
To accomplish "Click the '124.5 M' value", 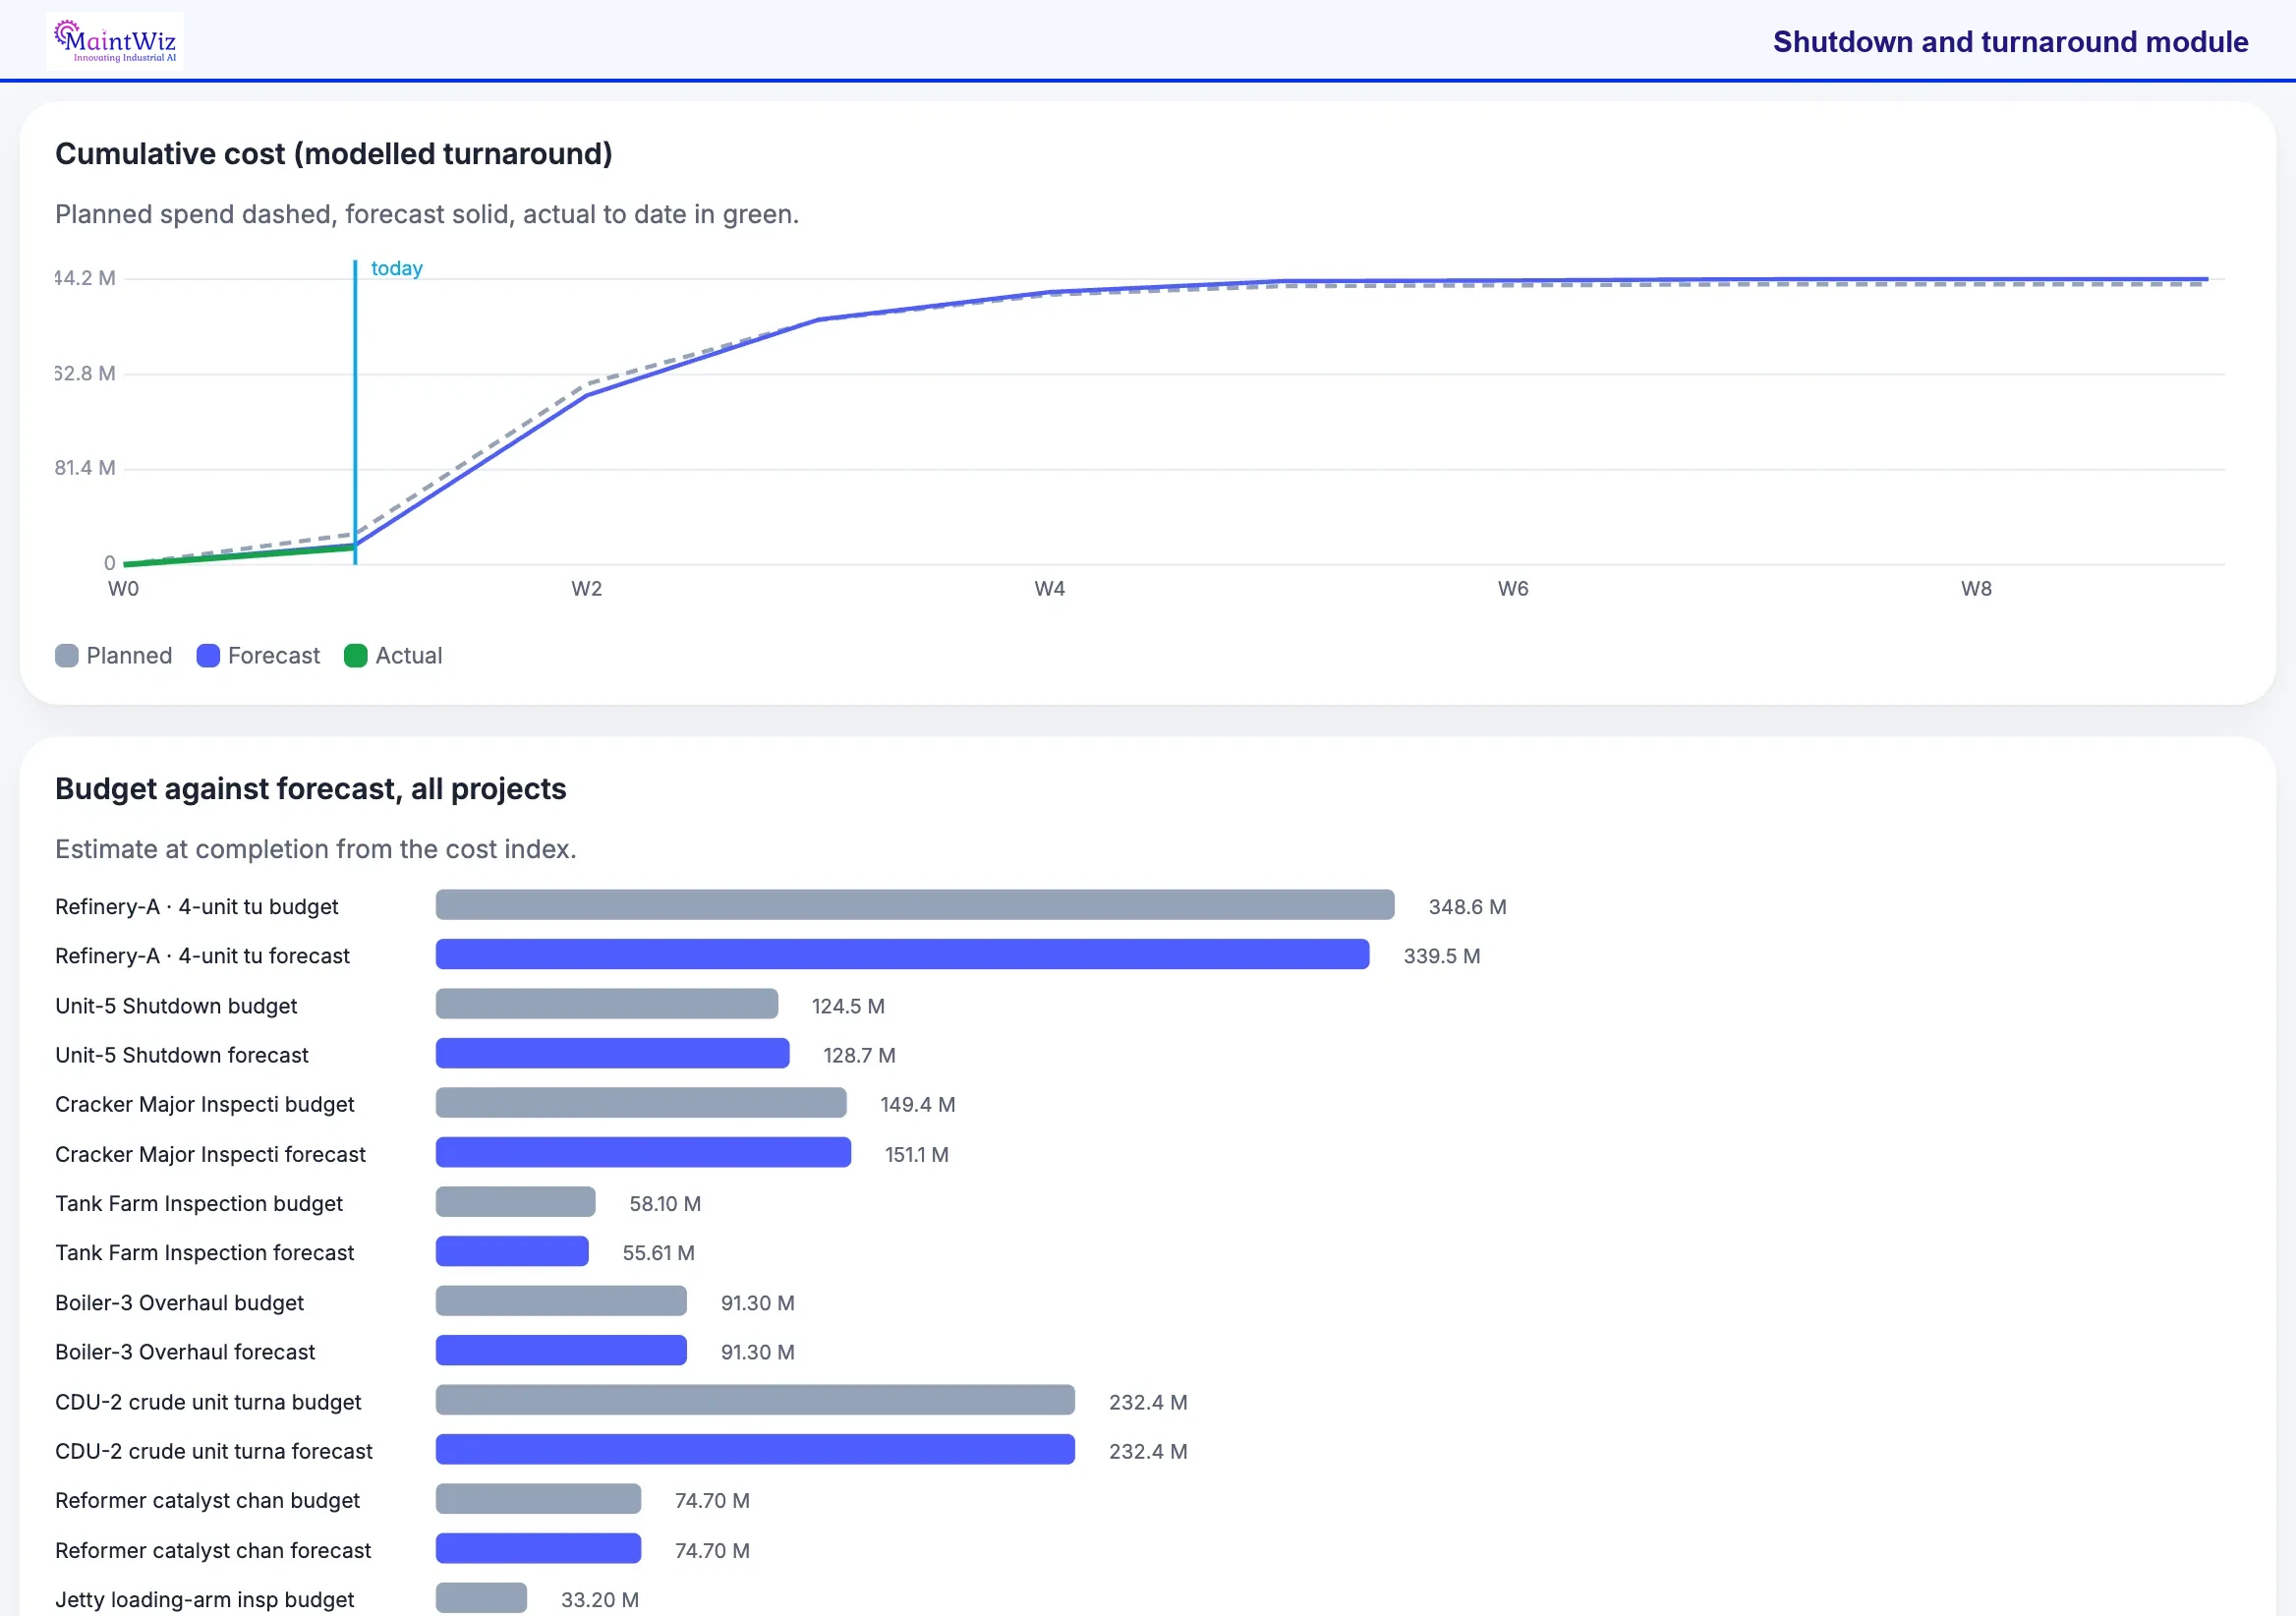I will click(x=848, y=1006).
